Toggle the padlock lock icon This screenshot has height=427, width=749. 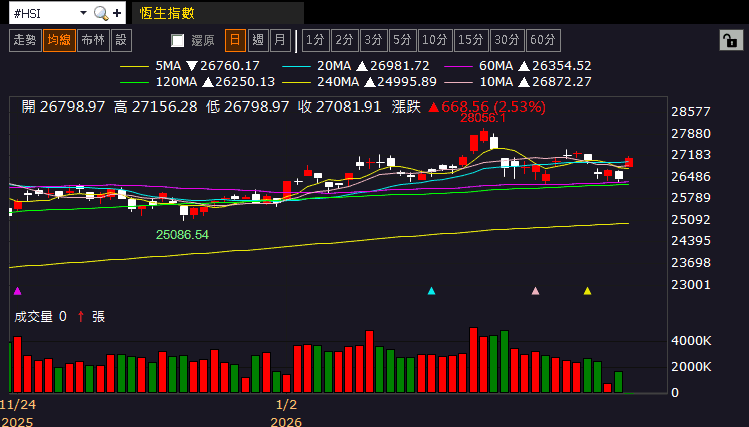(x=731, y=41)
